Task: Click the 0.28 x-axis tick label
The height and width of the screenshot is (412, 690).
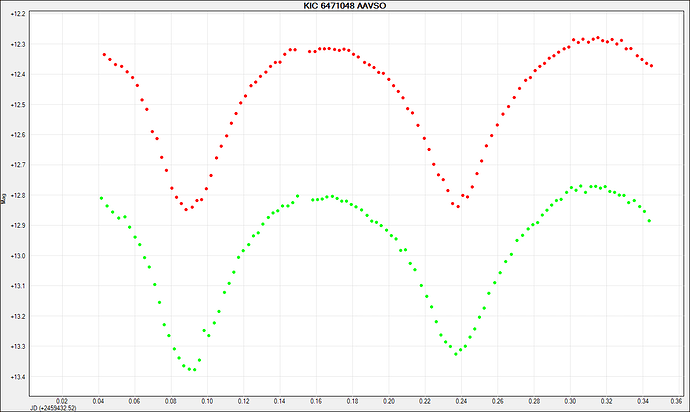Action: [534, 401]
